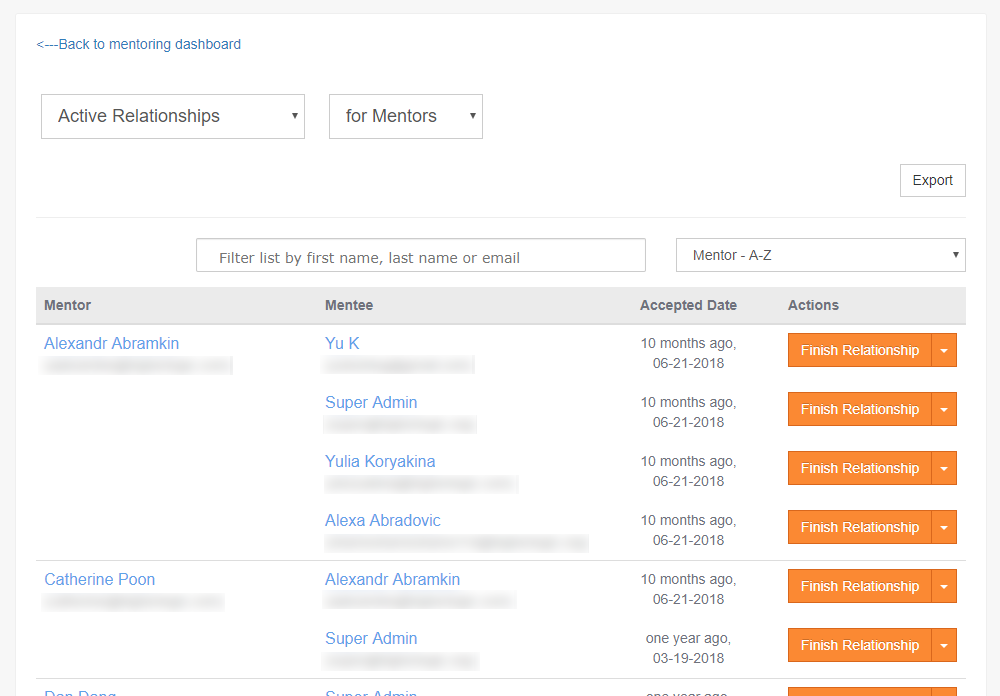The height and width of the screenshot is (696, 1000).
Task: Select the 03-19-2018 accepted date text
Action: click(x=688, y=658)
